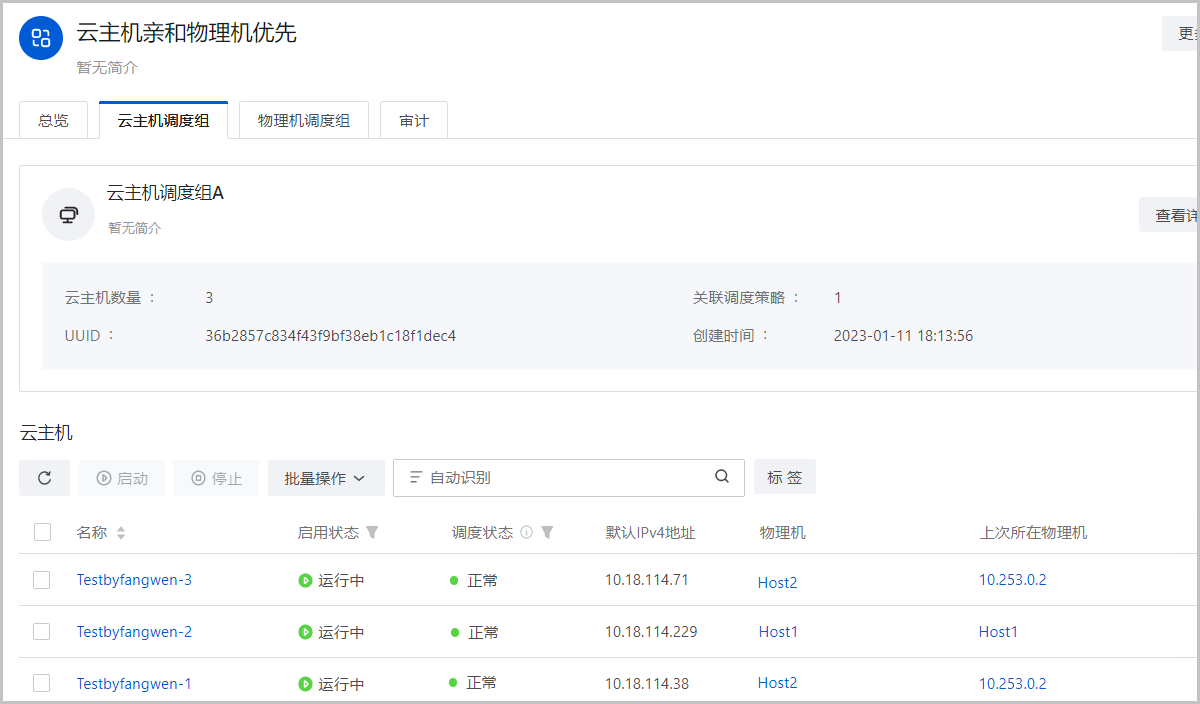Click the refresh icon button
This screenshot has width=1200, height=704.
click(x=44, y=478)
